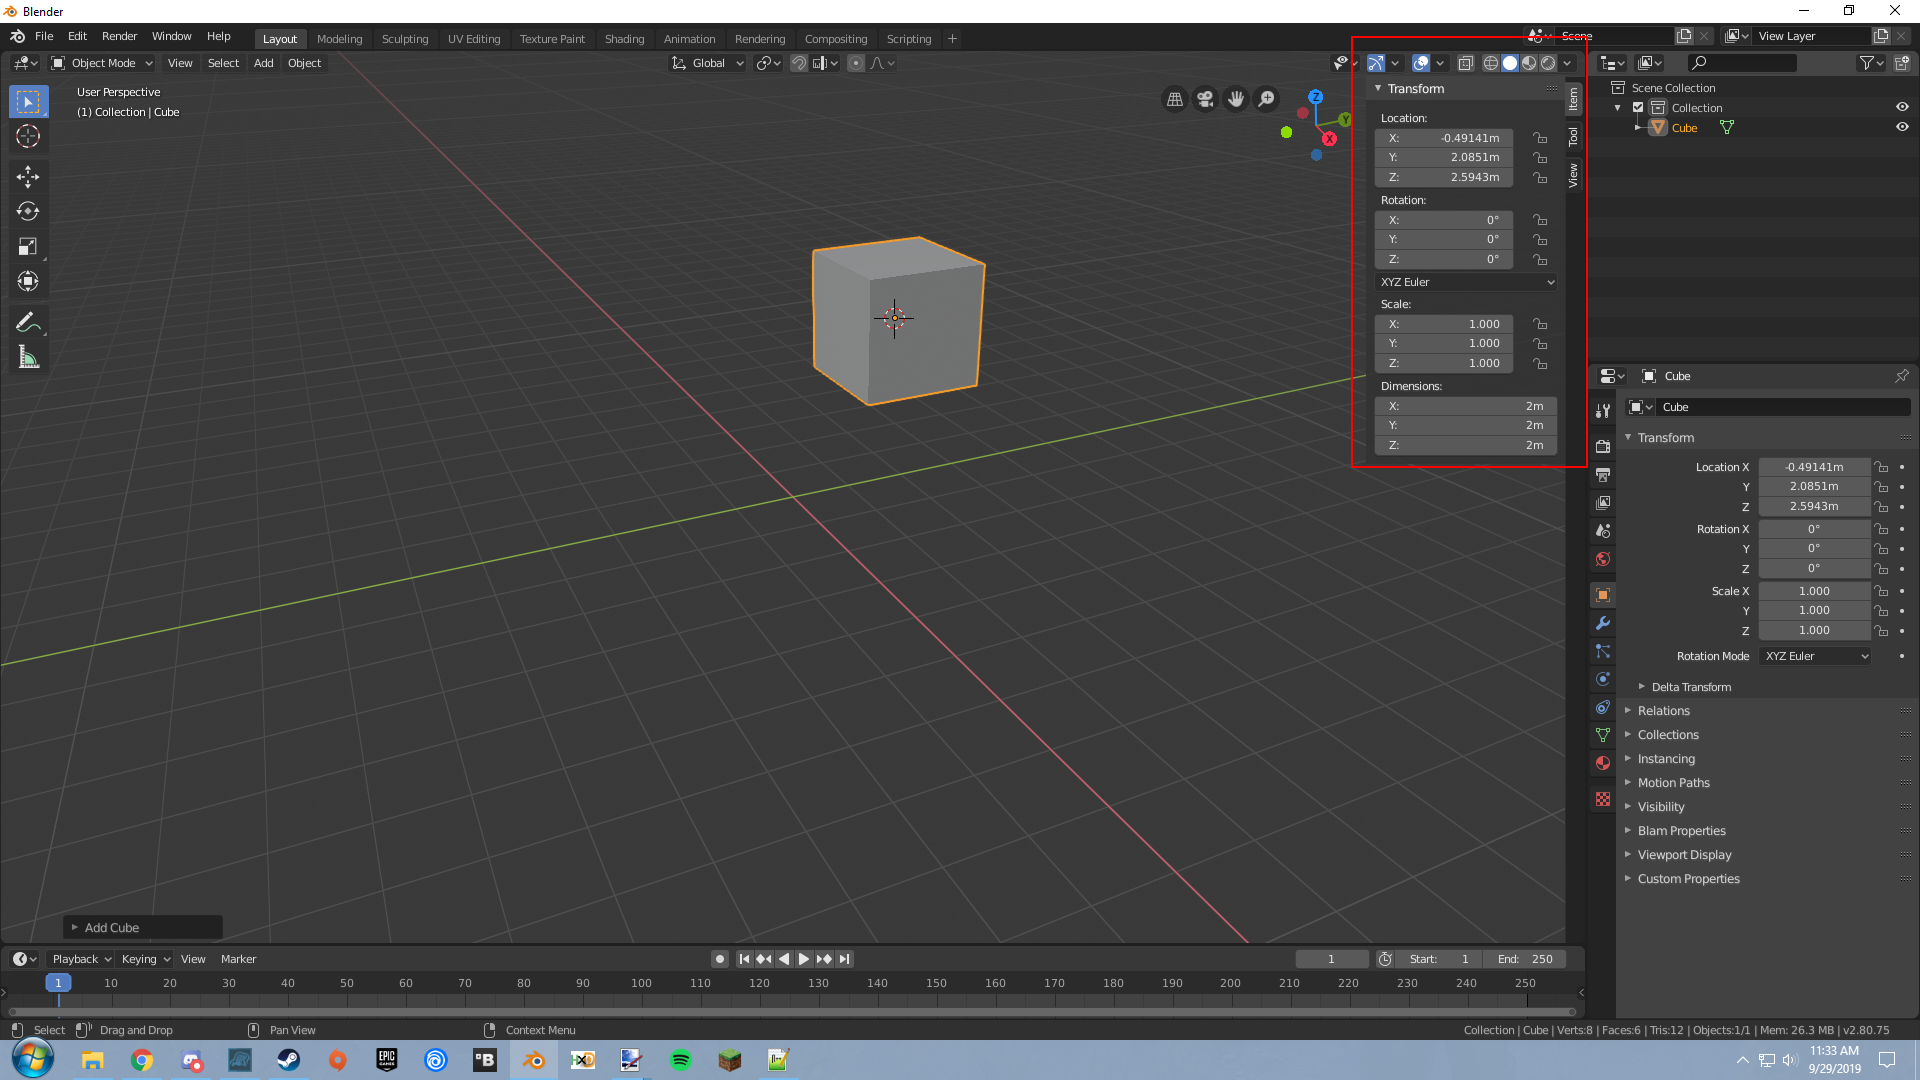Select the 3D Cursor tool

(x=28, y=136)
